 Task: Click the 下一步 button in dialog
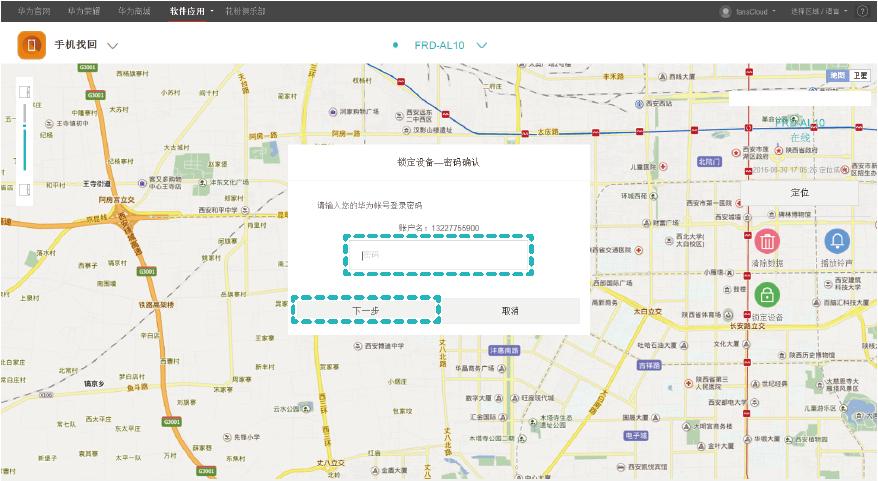pyautogui.click(x=366, y=310)
